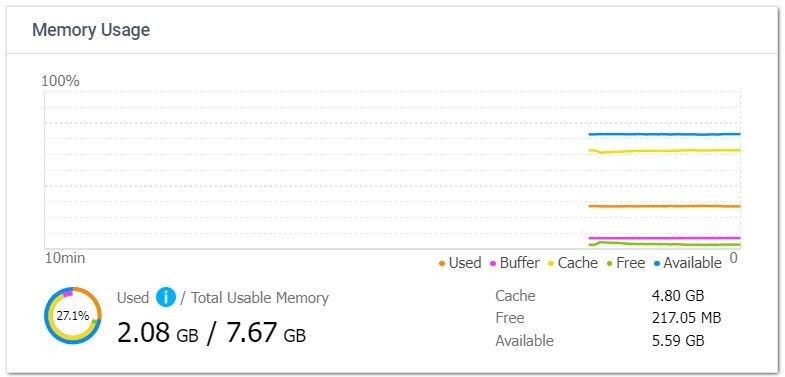Toggle the Cache series in the legend

pos(573,263)
